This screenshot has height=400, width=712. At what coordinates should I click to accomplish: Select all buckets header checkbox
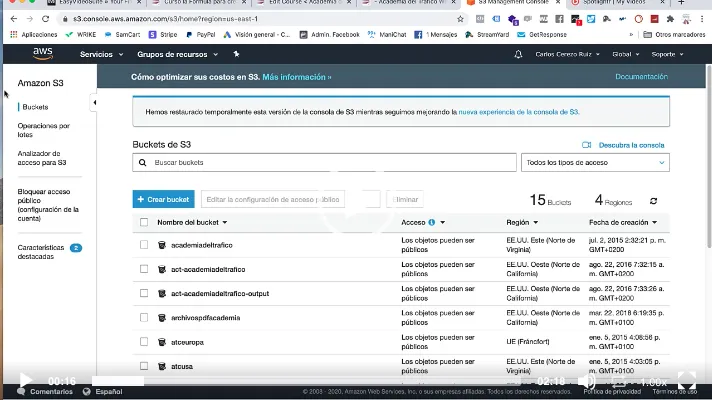[x=144, y=222]
